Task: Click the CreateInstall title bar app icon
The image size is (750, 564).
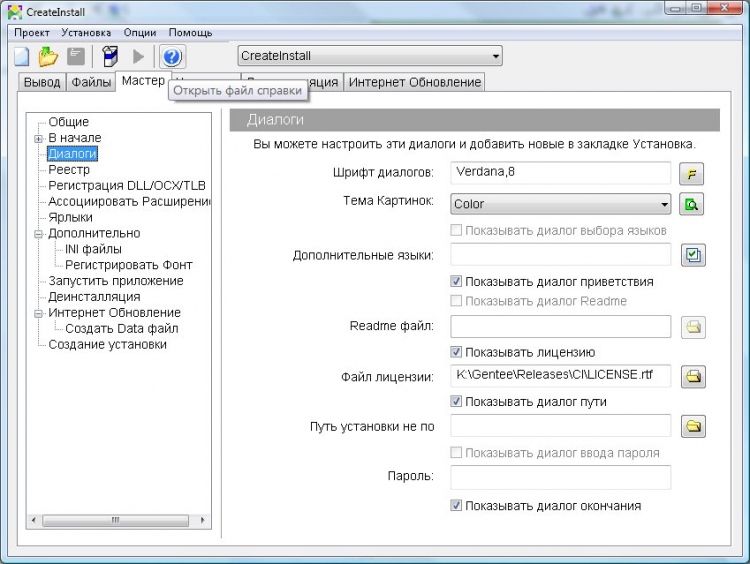Action: pyautogui.click(x=15, y=12)
